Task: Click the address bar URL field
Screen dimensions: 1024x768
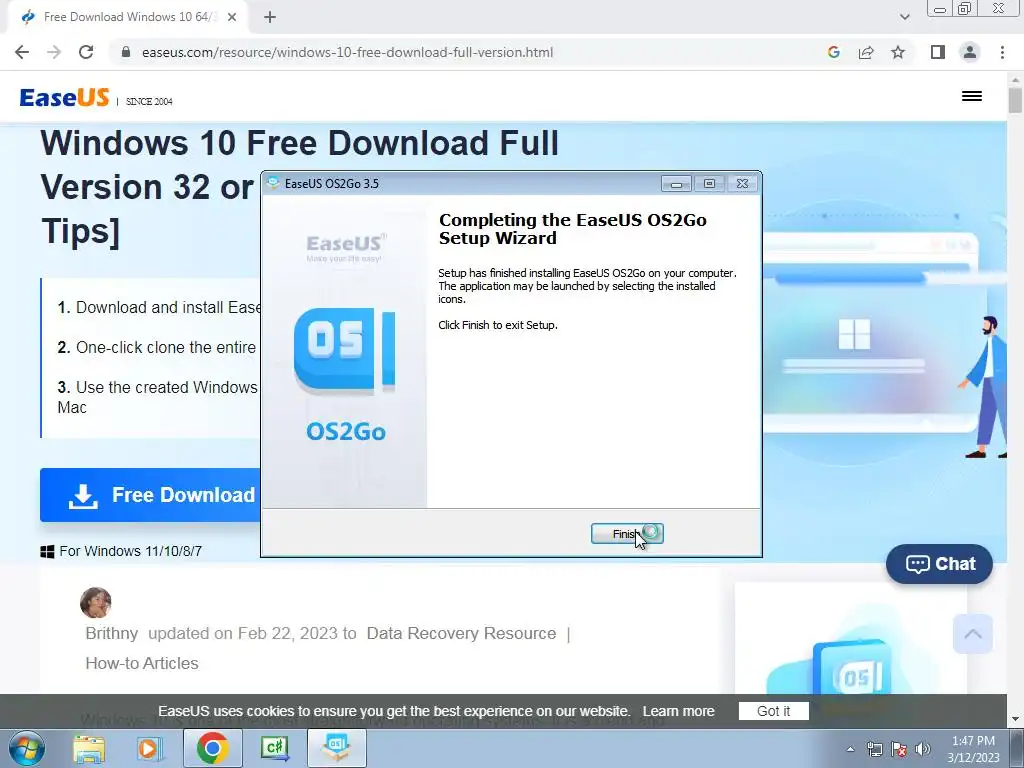Action: click(470, 52)
